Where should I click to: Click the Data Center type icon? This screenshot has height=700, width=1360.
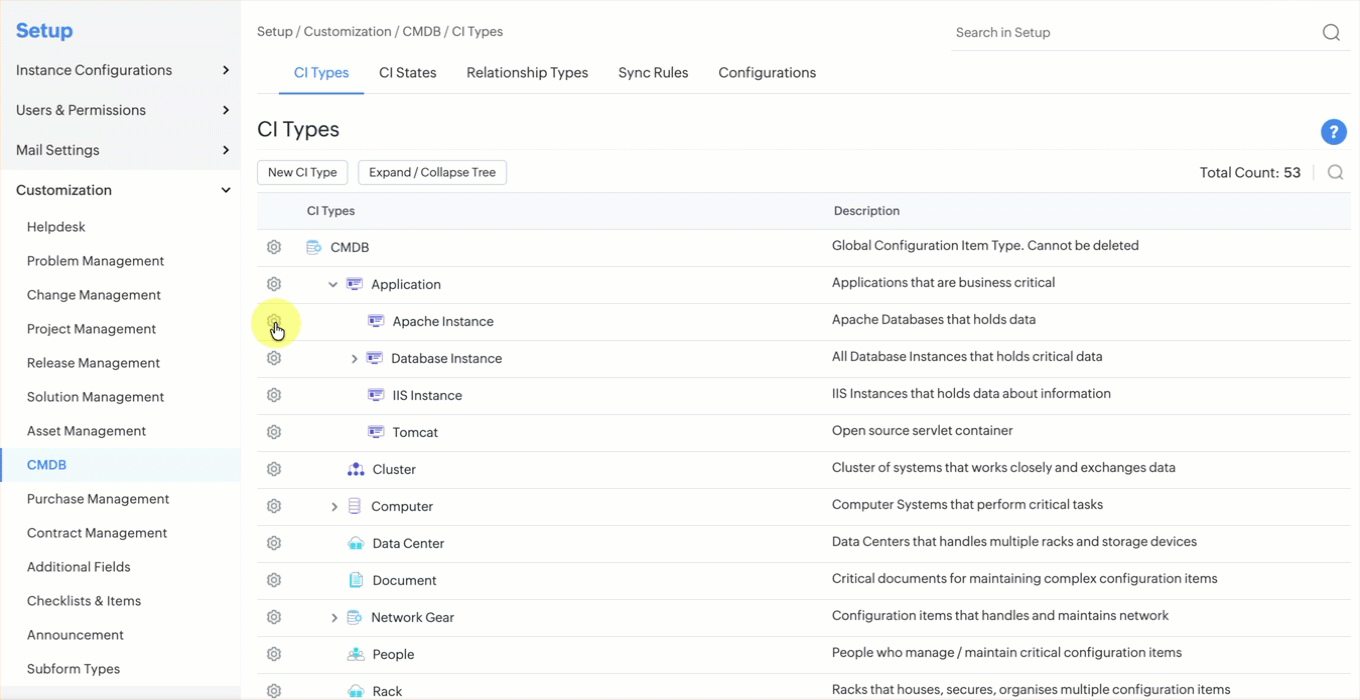click(x=355, y=543)
